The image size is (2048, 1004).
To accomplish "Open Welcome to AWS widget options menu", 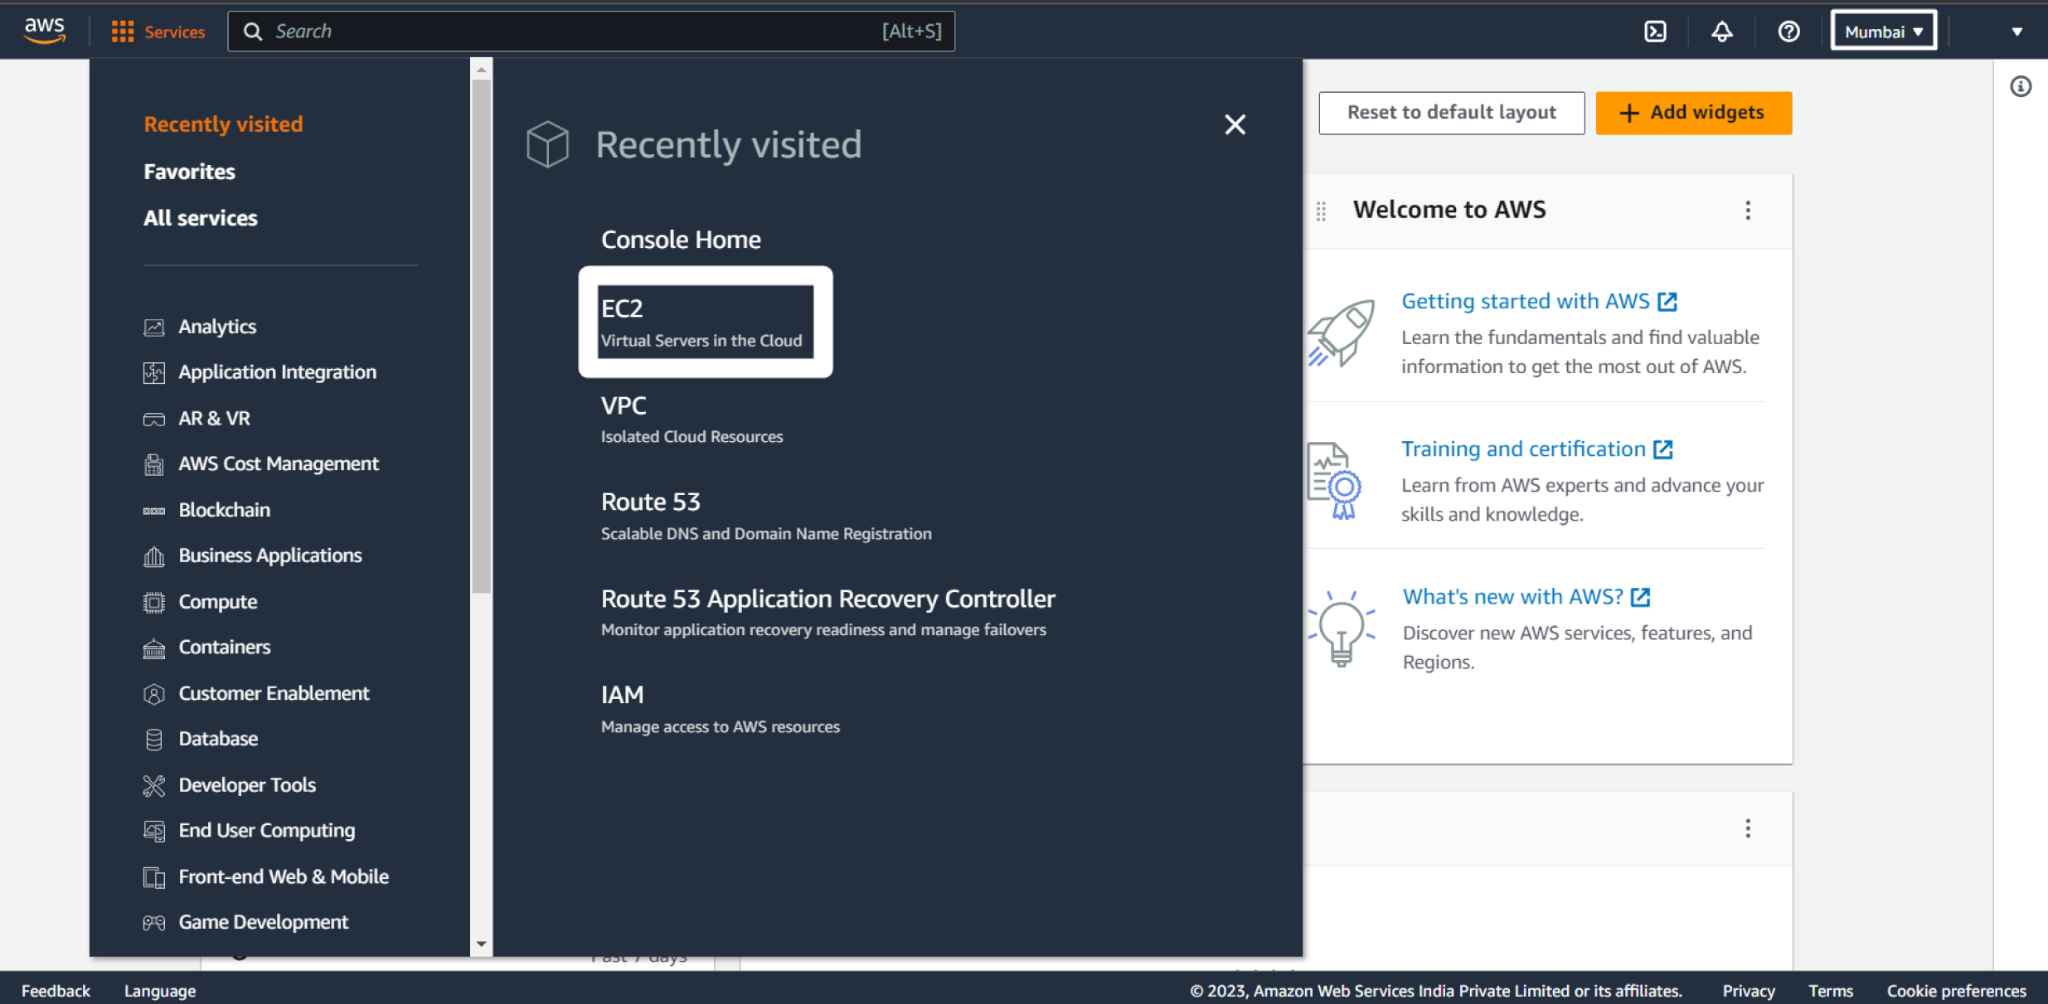I will click(x=1748, y=210).
